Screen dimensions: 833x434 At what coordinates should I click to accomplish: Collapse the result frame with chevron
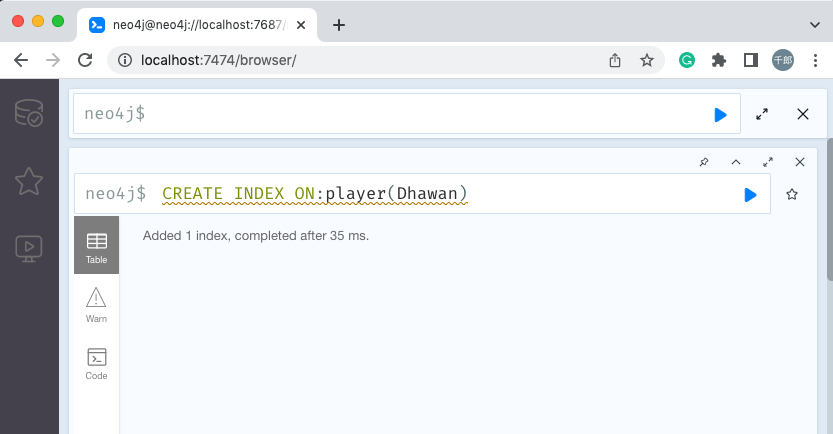click(x=736, y=162)
